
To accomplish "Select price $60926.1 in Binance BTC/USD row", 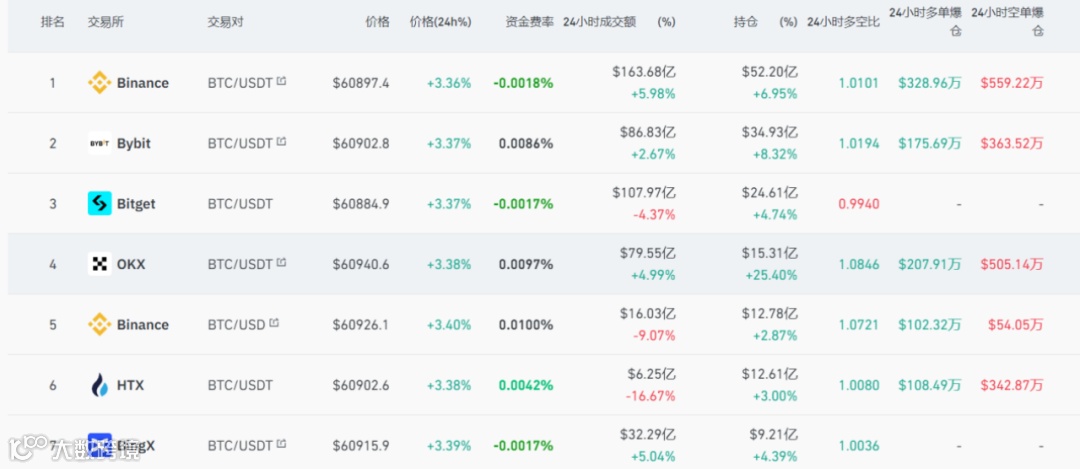I will point(361,324).
